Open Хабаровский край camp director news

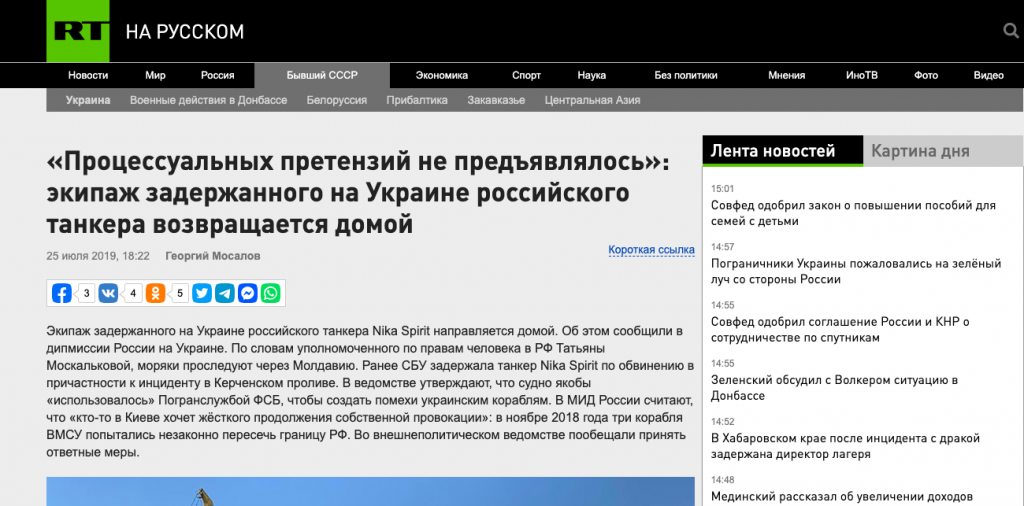pyautogui.click(x=845, y=446)
